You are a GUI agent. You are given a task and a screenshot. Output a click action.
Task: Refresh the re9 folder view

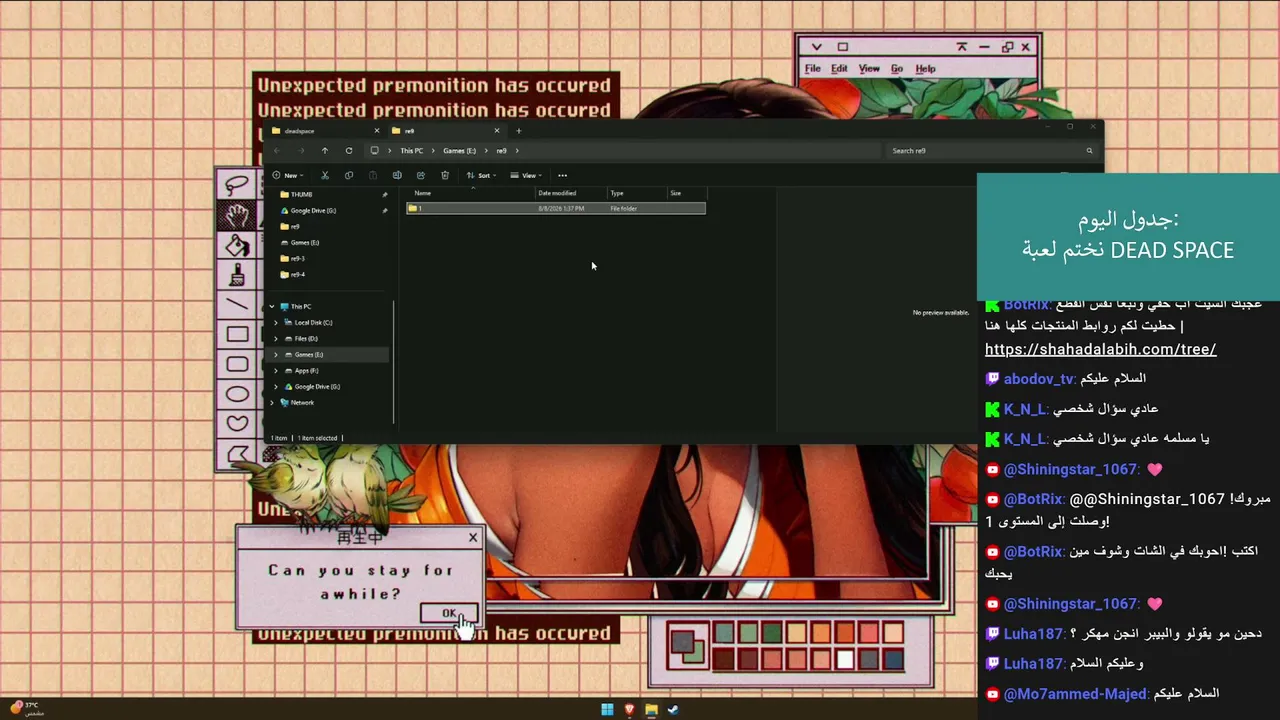pyautogui.click(x=349, y=151)
